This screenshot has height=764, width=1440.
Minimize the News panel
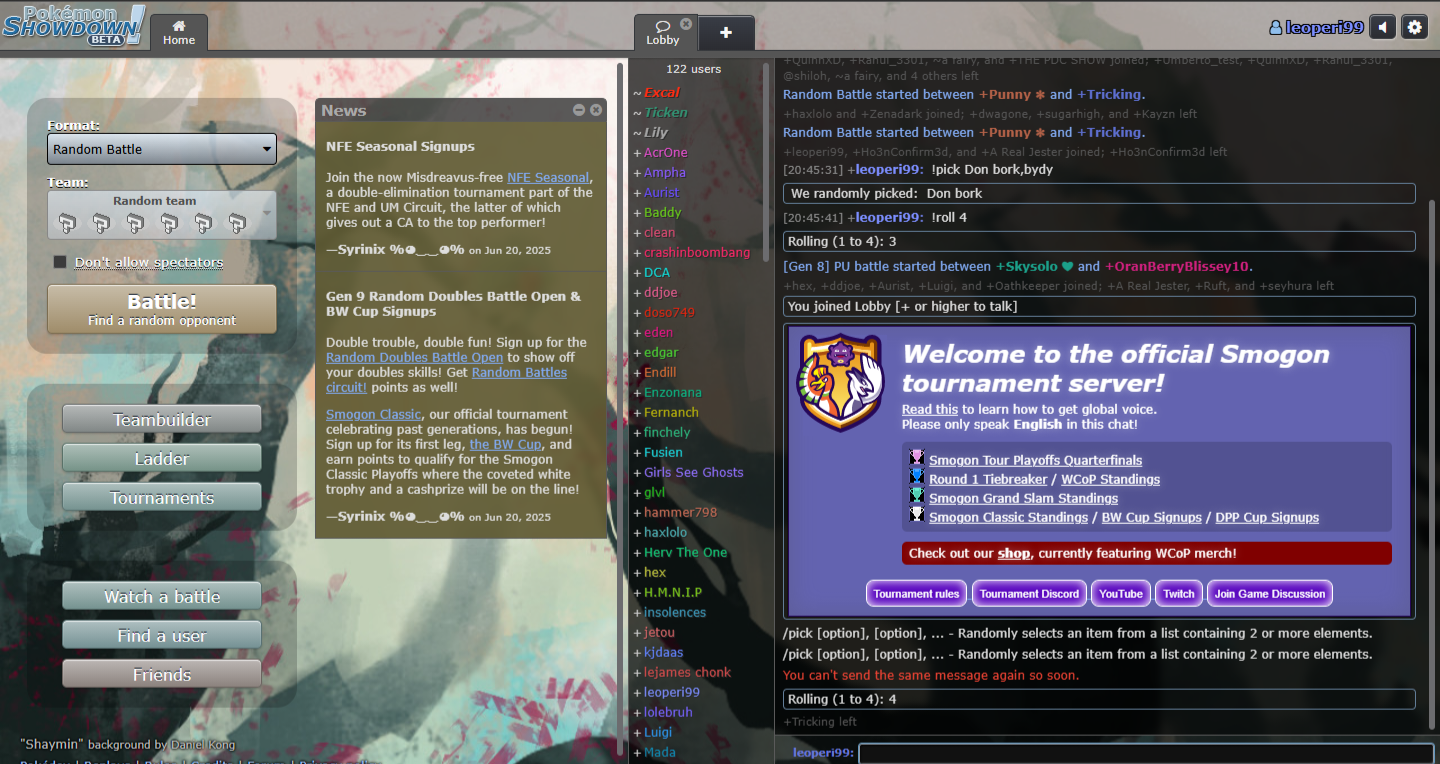click(579, 110)
